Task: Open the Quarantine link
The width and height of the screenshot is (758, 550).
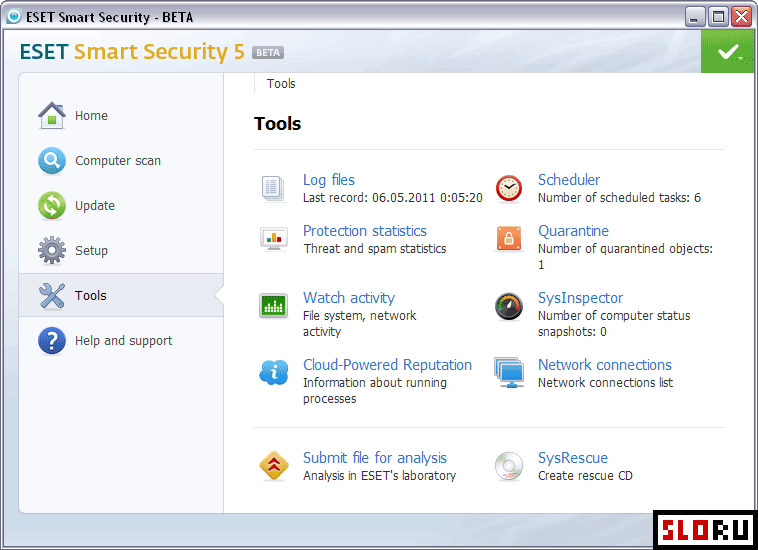Action: click(573, 231)
